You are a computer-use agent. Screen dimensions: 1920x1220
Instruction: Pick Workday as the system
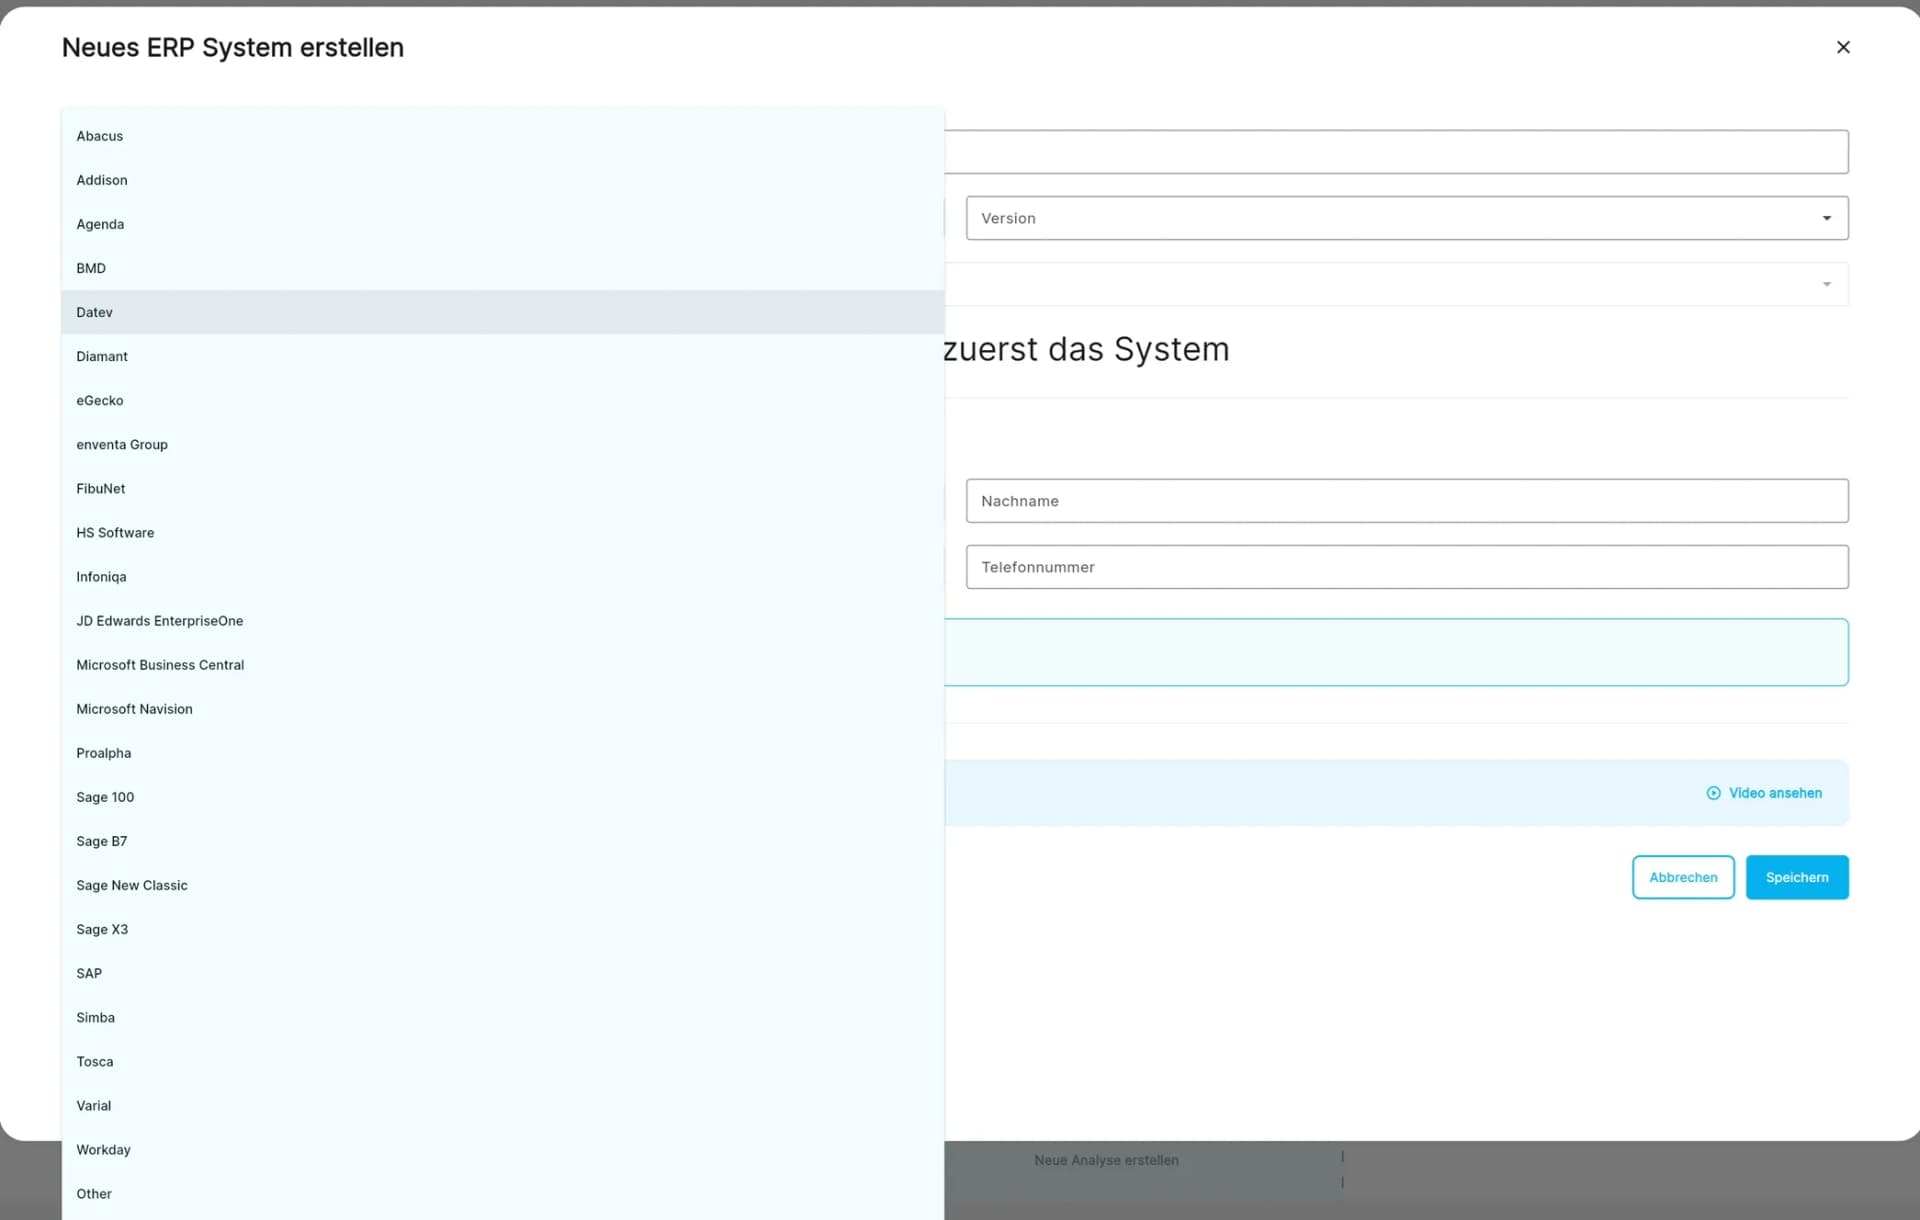point(503,1148)
